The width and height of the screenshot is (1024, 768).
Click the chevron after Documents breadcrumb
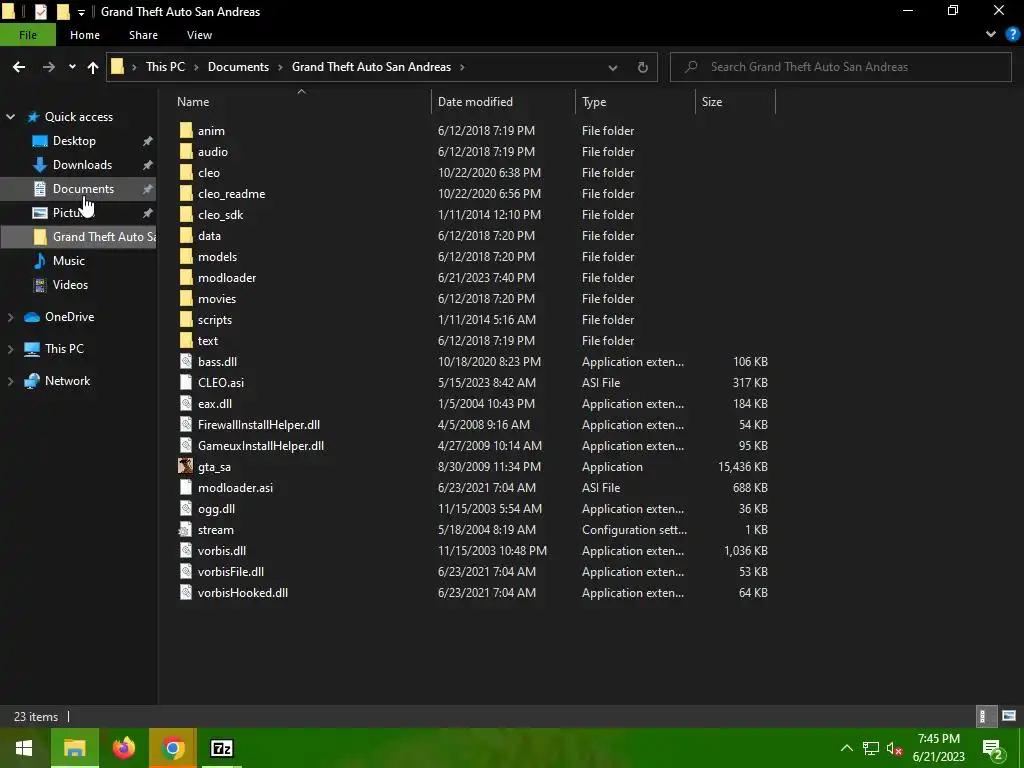280,67
